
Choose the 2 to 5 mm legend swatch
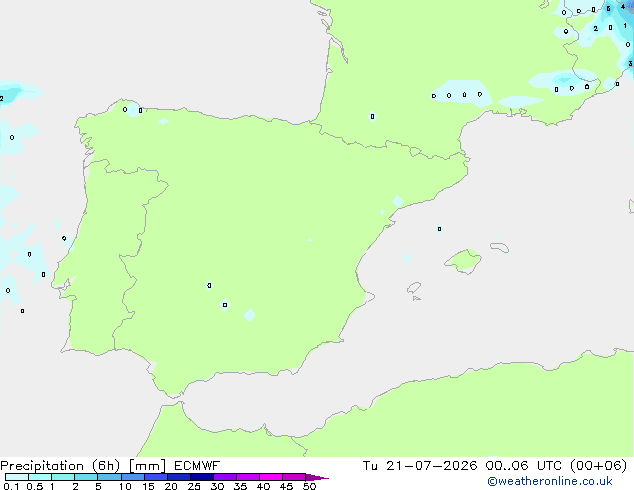coord(86,477)
